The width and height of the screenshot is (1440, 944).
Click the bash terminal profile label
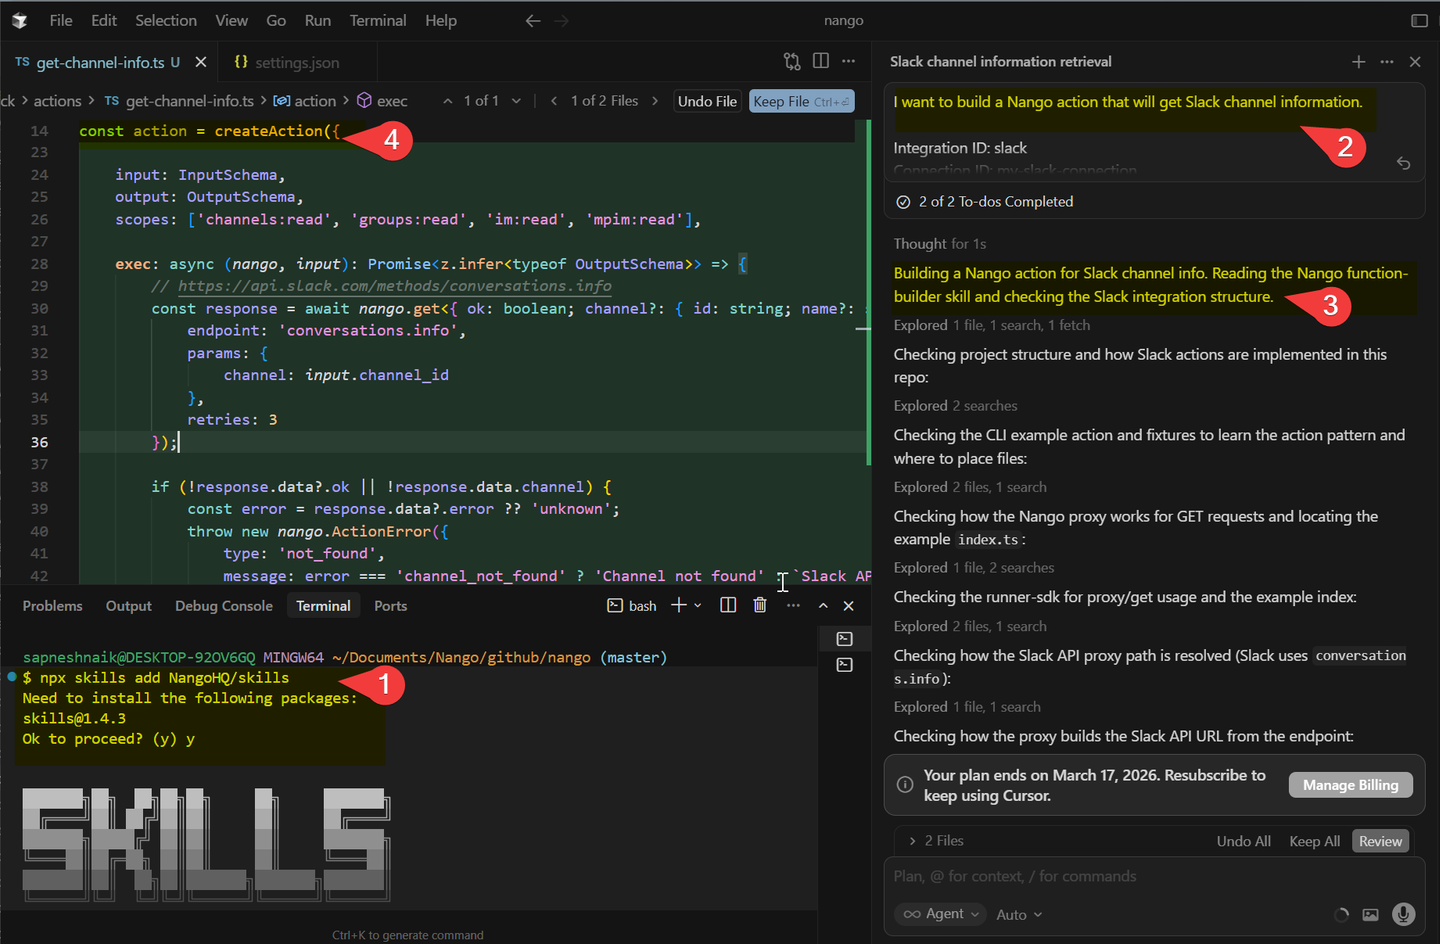[632, 606]
